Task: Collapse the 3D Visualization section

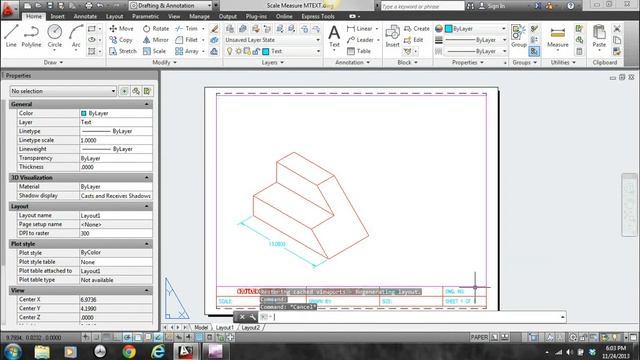Action: (x=147, y=178)
